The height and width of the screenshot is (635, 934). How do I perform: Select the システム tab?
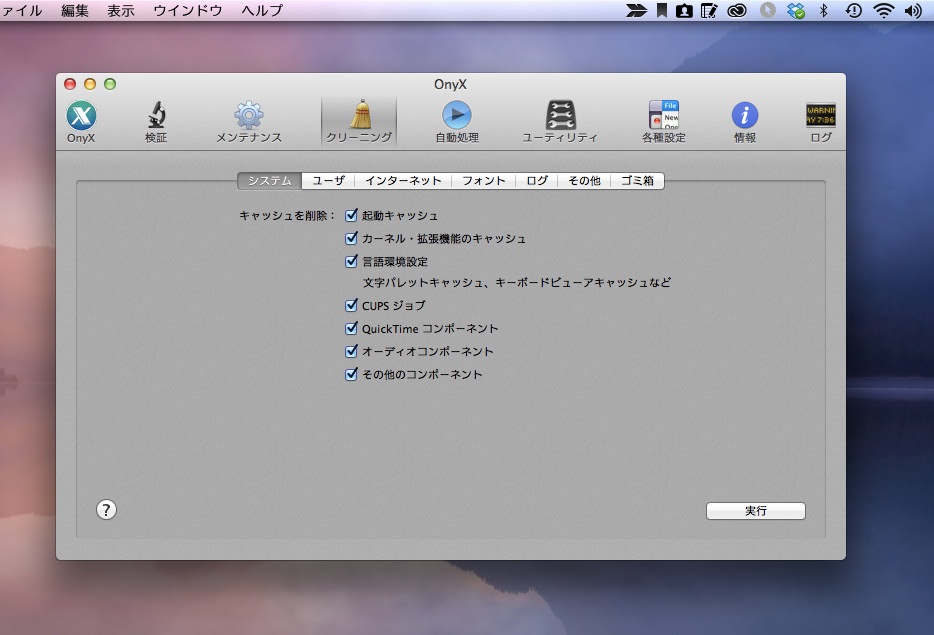click(269, 180)
